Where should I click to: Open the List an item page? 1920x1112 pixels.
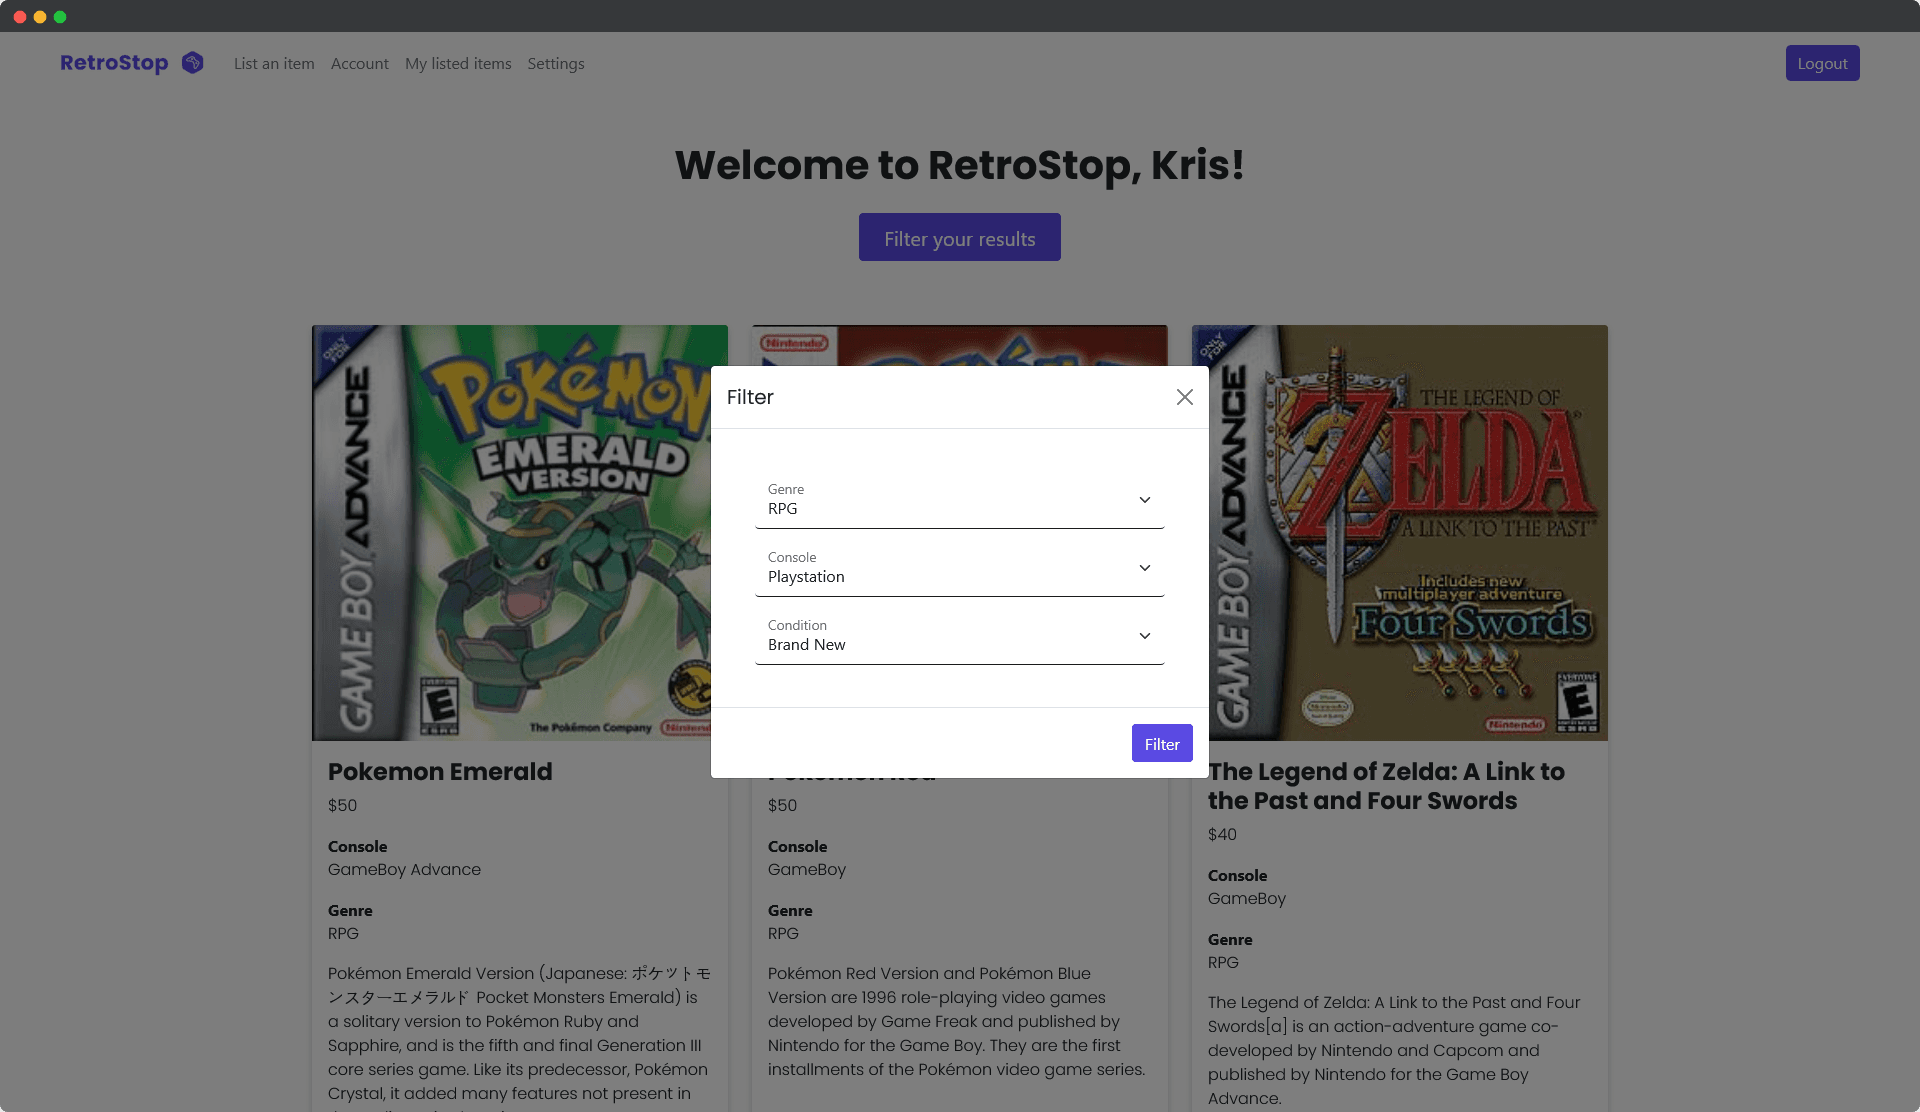[x=274, y=63]
